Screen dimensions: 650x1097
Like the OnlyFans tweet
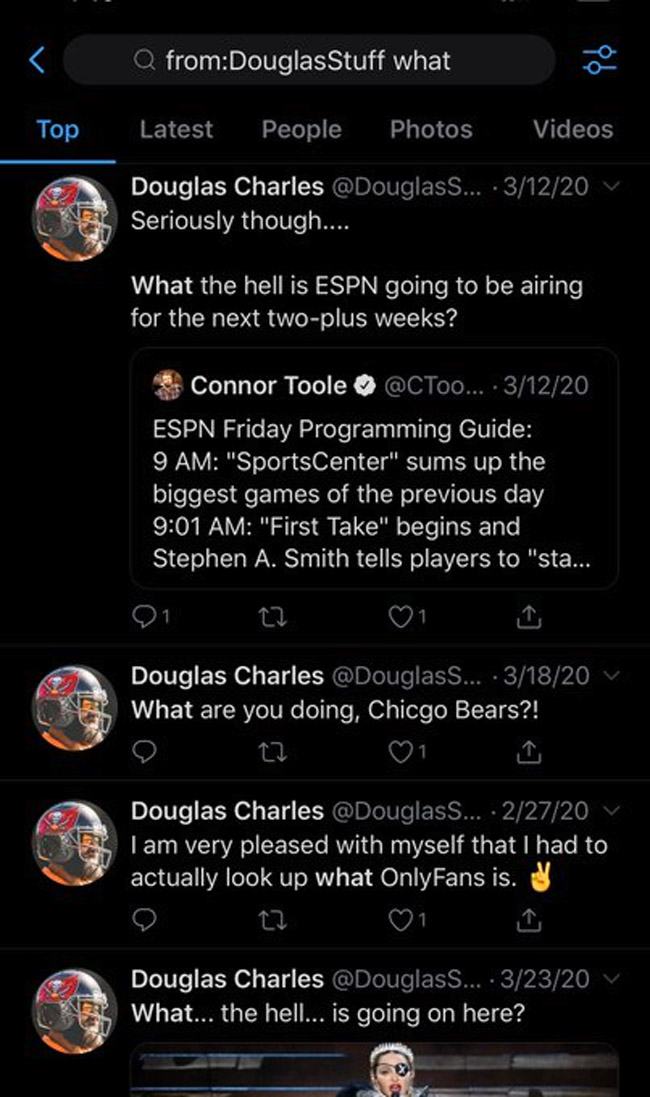[402, 919]
